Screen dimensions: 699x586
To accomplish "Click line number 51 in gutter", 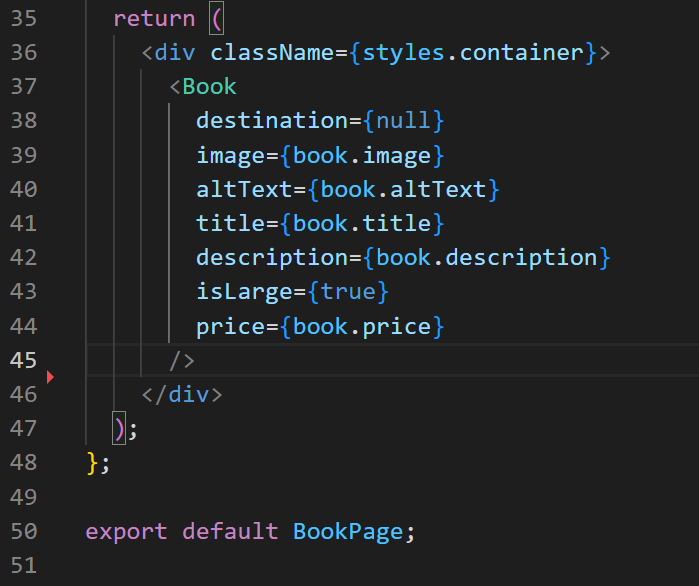I will [24, 566].
